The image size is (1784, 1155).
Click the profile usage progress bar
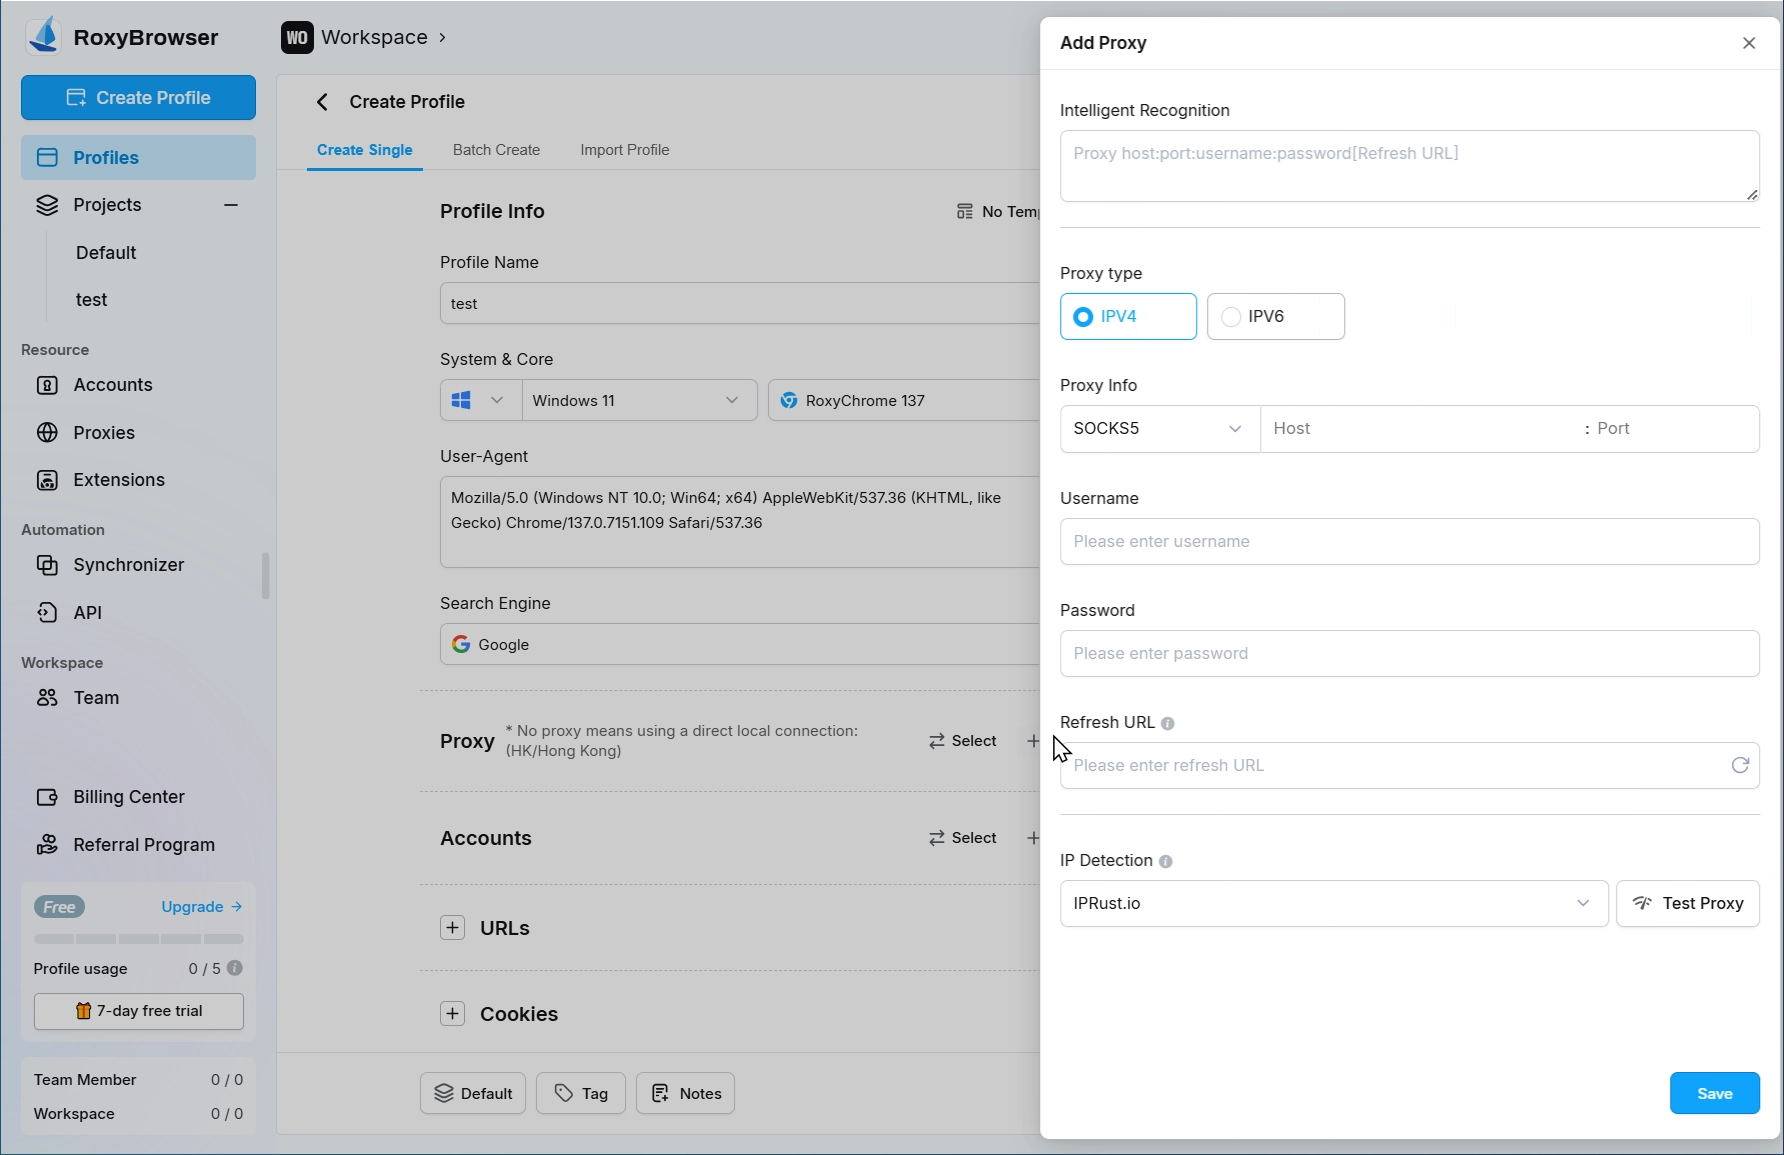pyautogui.click(x=139, y=939)
